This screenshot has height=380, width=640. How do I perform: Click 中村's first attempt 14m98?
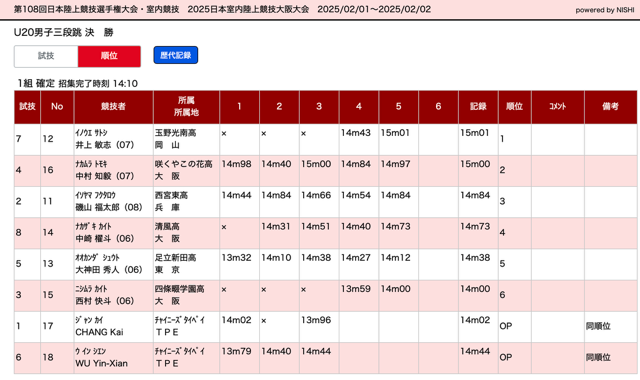click(x=236, y=164)
